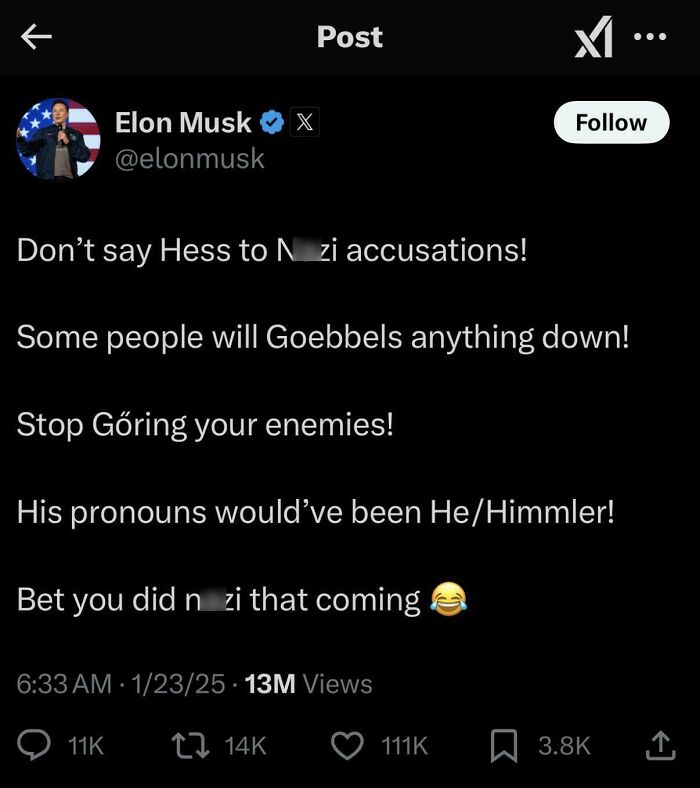Tap the repost arrows icon
The image size is (700, 788).
187,745
